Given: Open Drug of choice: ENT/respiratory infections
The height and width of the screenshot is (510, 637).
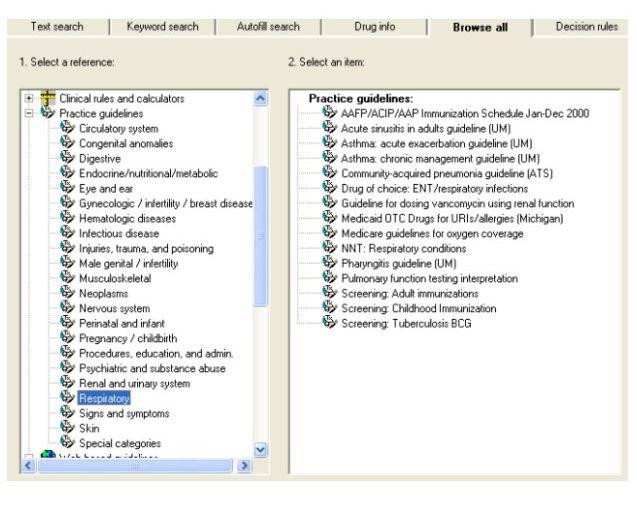Looking at the screenshot, I should pos(434,189).
